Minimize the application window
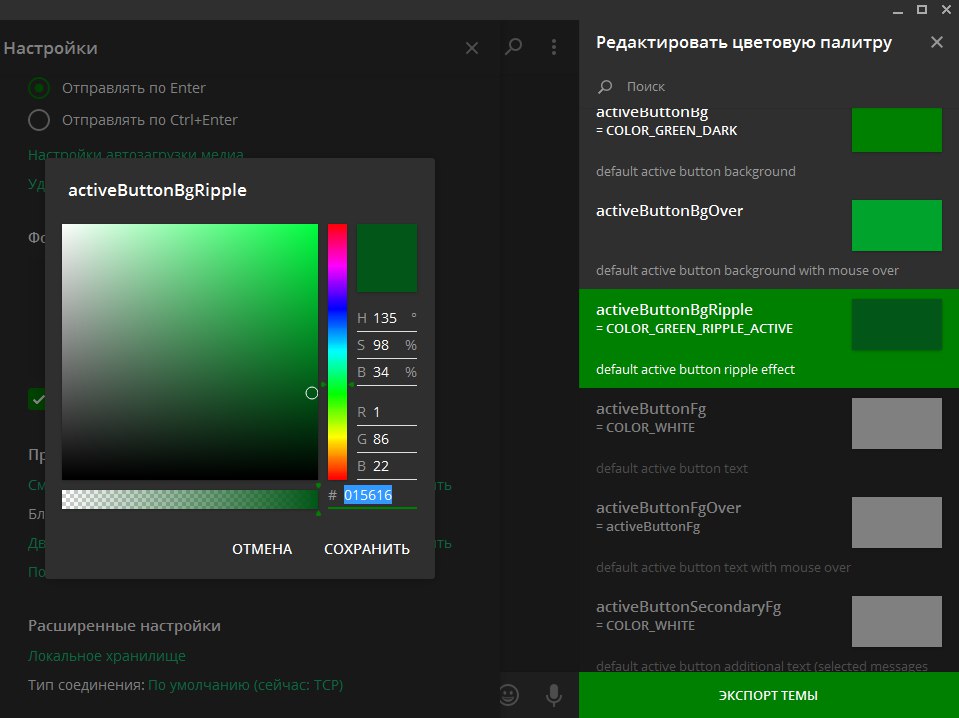The width and height of the screenshot is (959, 718). 898,10
